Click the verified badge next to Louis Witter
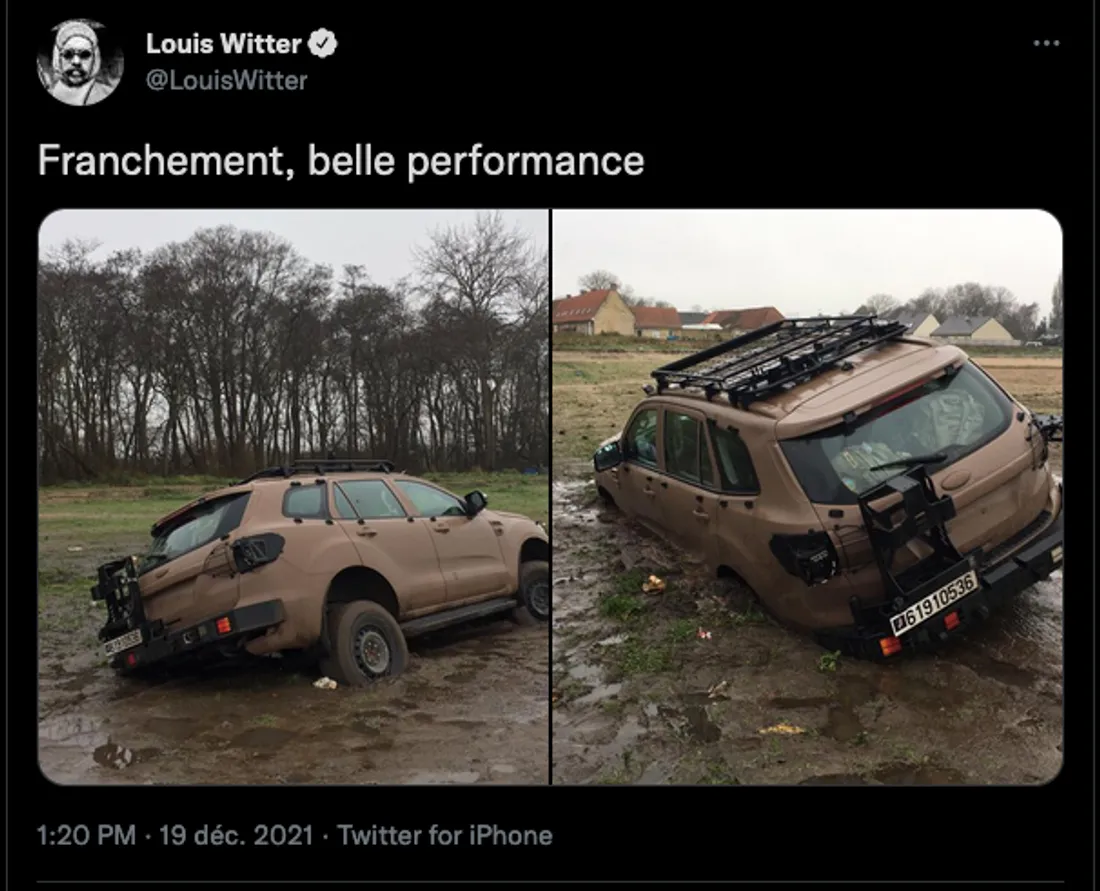The width and height of the screenshot is (1100, 891). pos(323,43)
